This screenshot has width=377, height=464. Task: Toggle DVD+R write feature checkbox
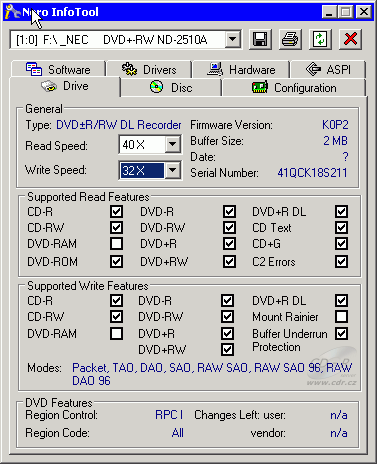227,334
